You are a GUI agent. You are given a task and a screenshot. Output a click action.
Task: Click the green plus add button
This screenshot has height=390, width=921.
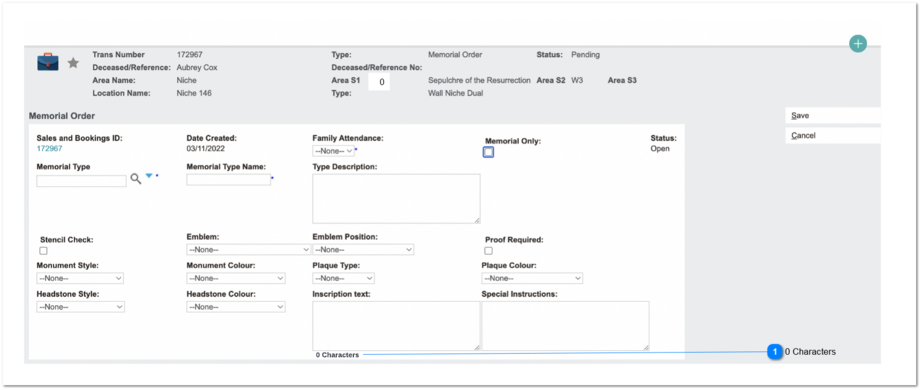tap(858, 43)
